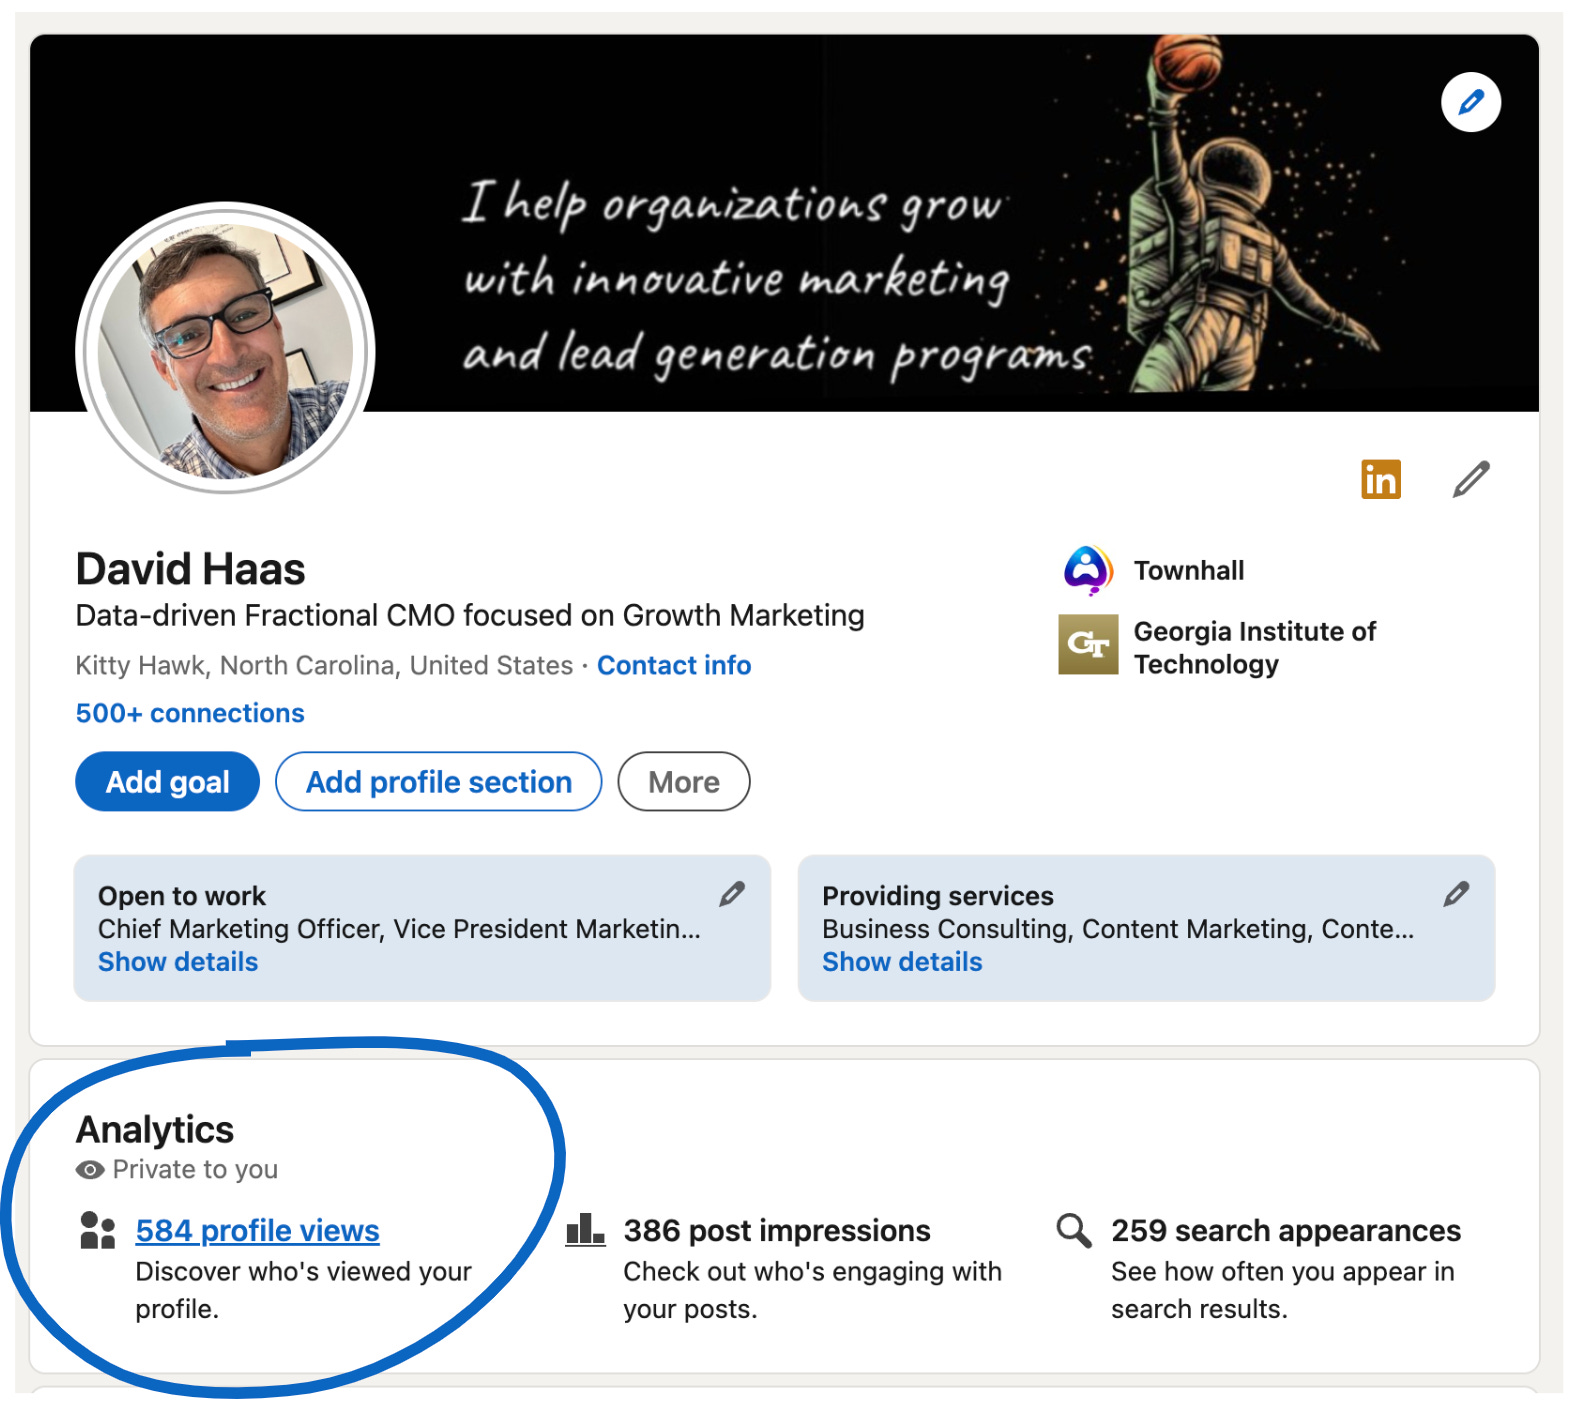1574x1404 pixels.
Task: Click the Private to you eye icon
Action: [90, 1170]
